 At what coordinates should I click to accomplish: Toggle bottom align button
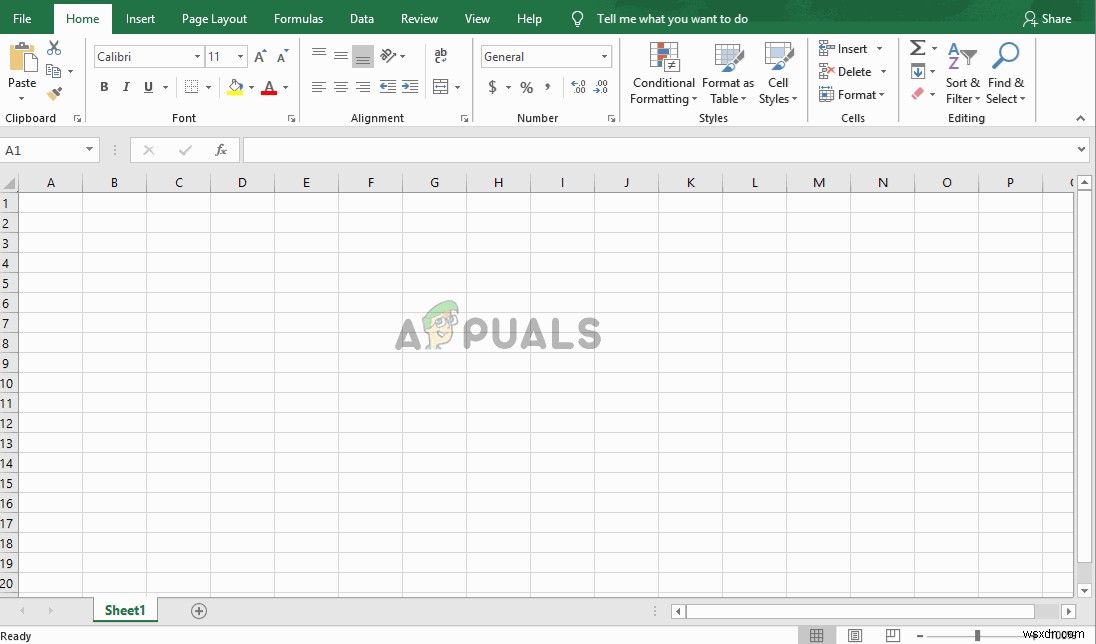(363, 57)
